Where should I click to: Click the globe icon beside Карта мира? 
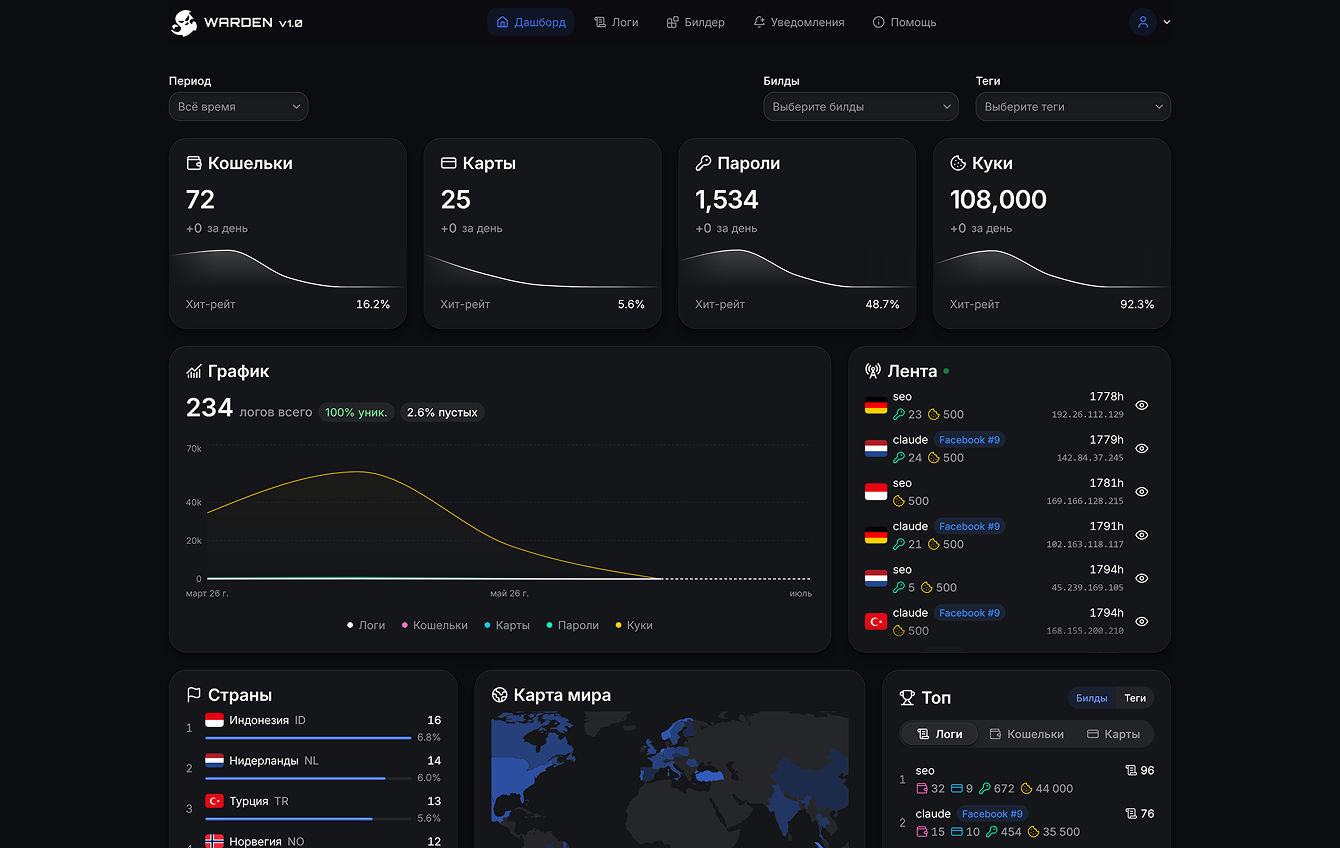[x=500, y=695]
